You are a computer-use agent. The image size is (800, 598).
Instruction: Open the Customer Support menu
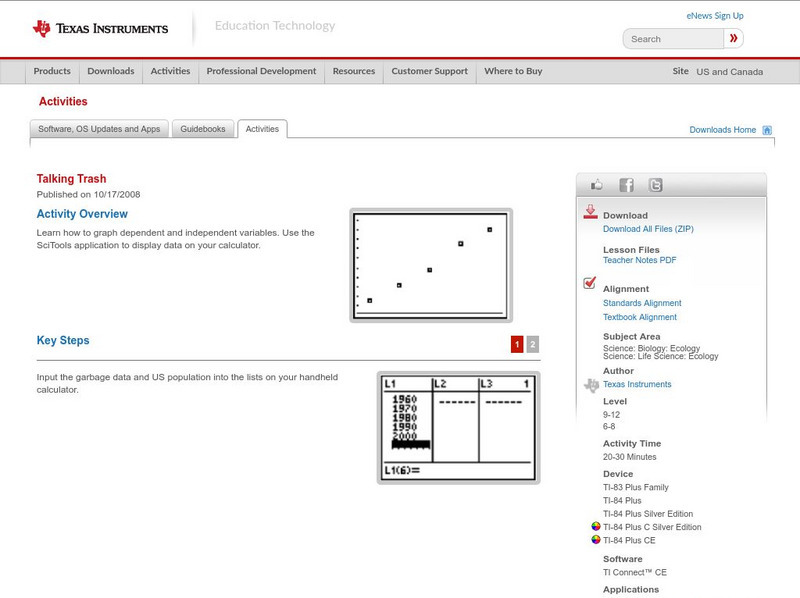pos(428,71)
